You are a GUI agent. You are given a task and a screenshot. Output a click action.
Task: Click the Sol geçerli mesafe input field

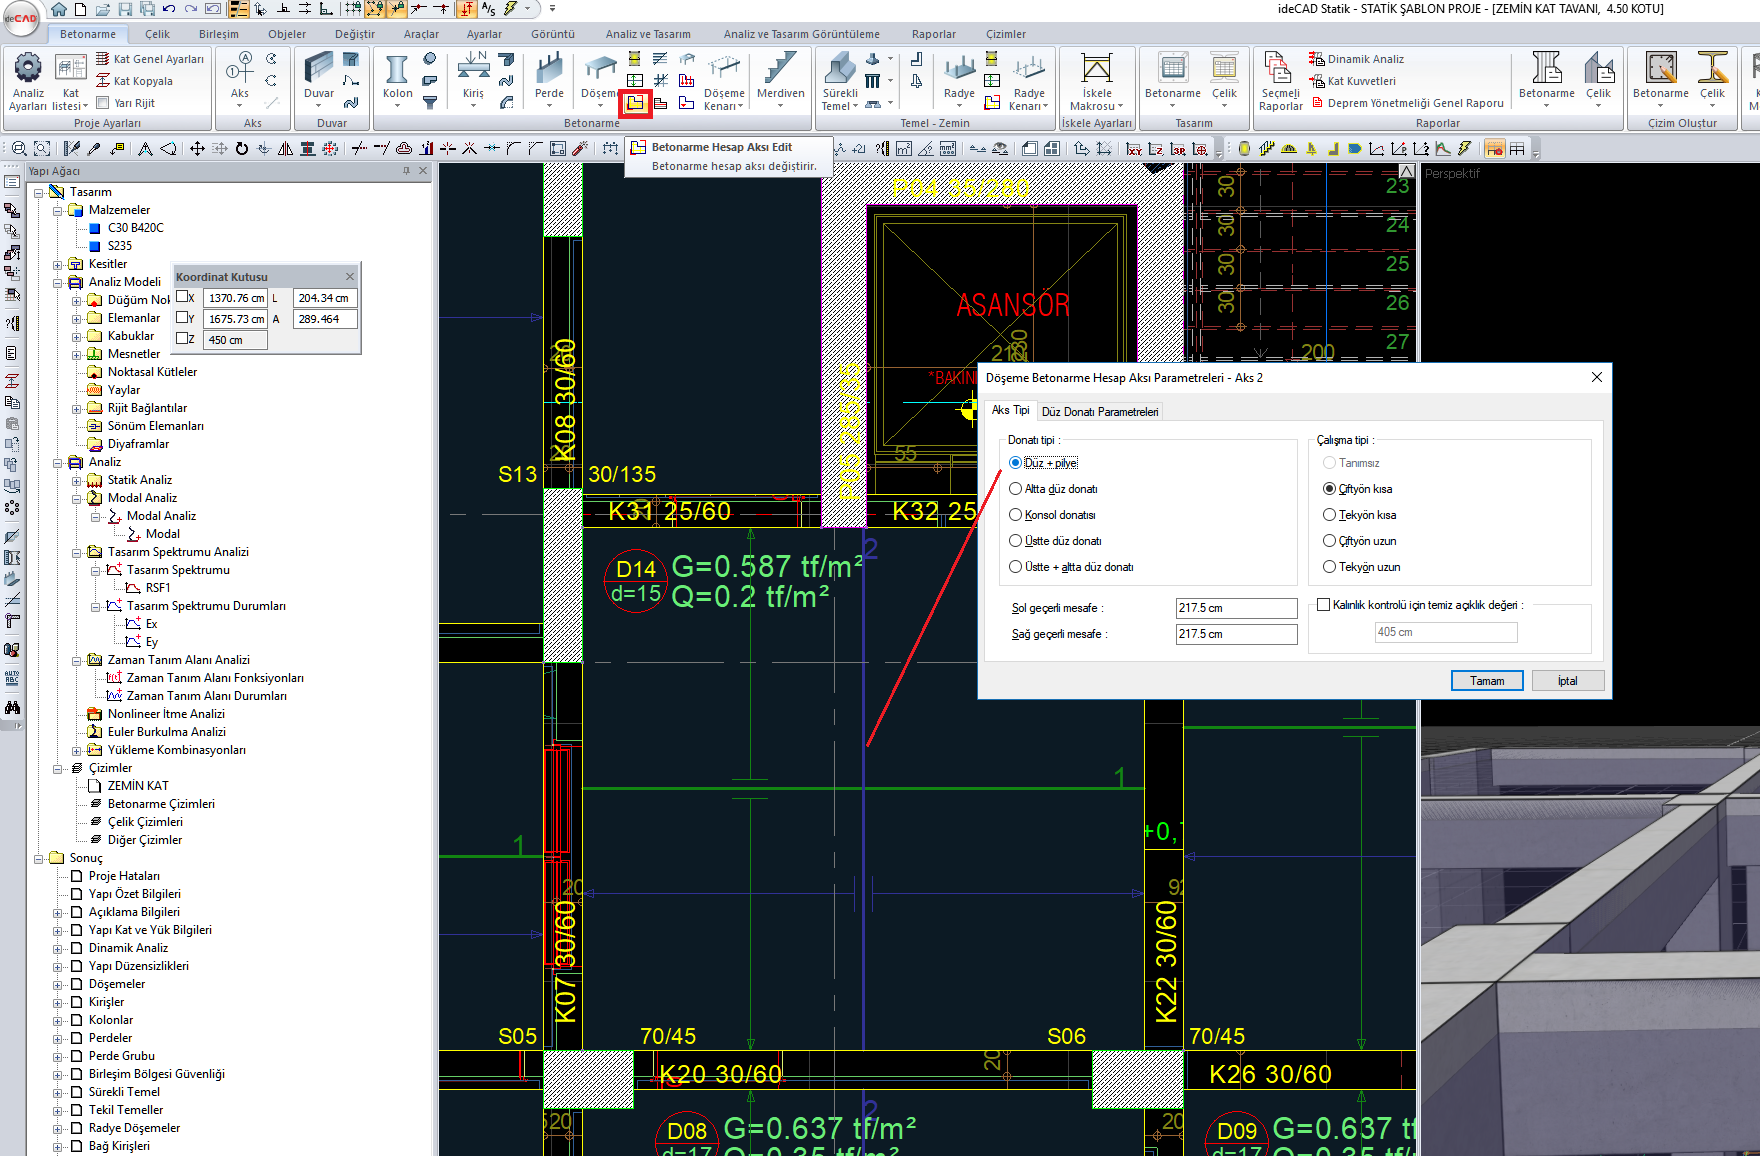click(x=1236, y=608)
